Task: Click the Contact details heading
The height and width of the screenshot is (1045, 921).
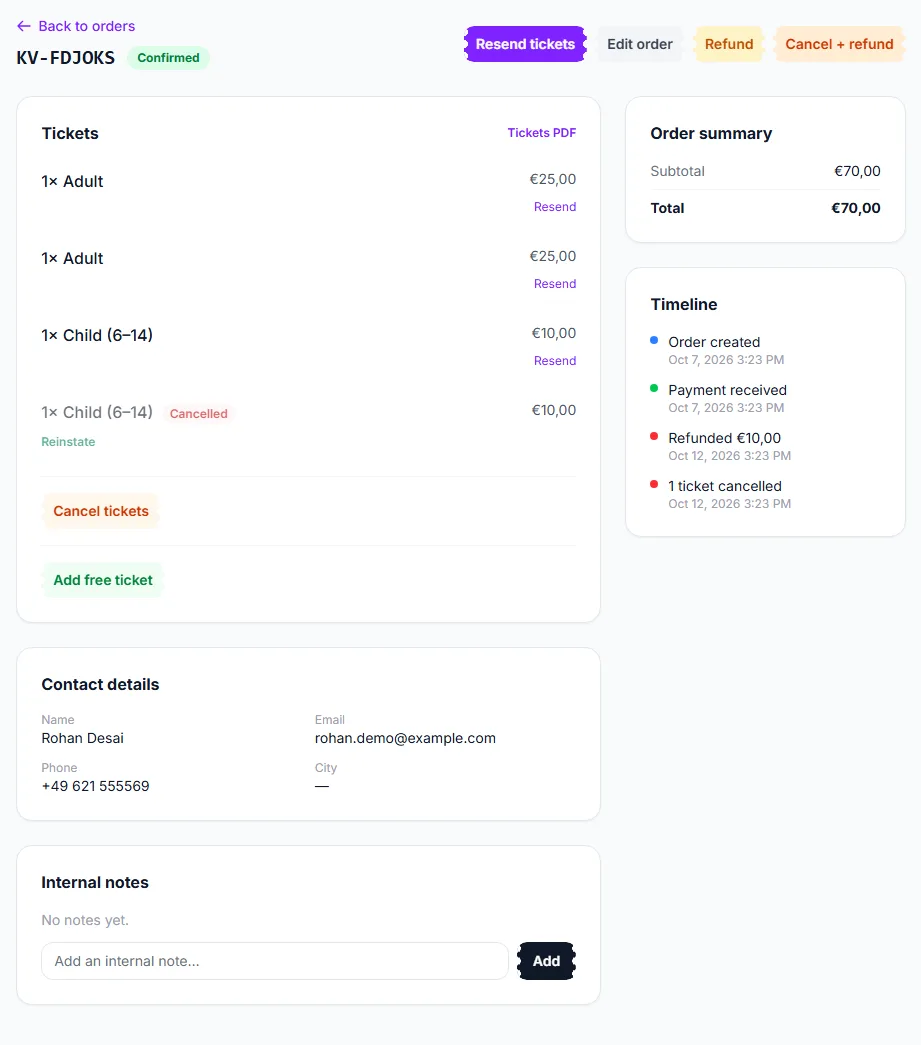Action: click(100, 684)
